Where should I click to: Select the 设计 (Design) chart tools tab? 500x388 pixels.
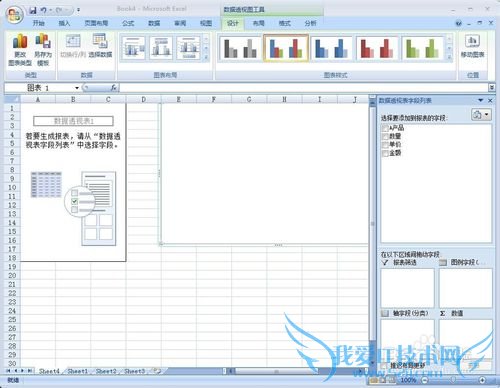click(233, 23)
